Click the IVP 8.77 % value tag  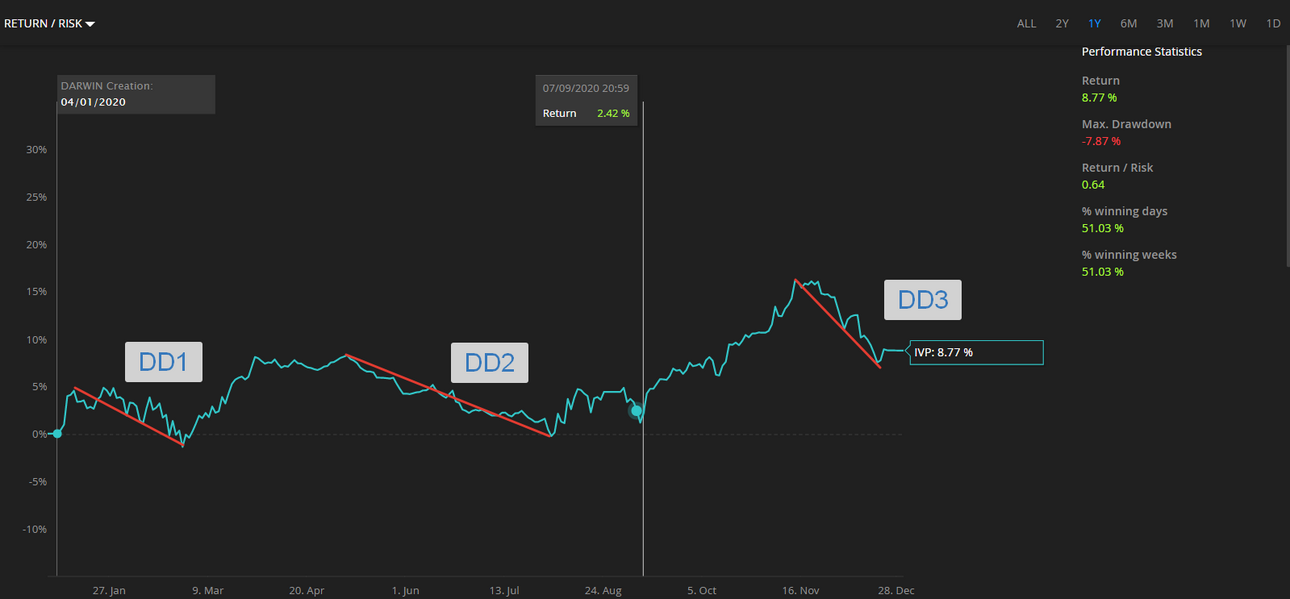[977, 352]
